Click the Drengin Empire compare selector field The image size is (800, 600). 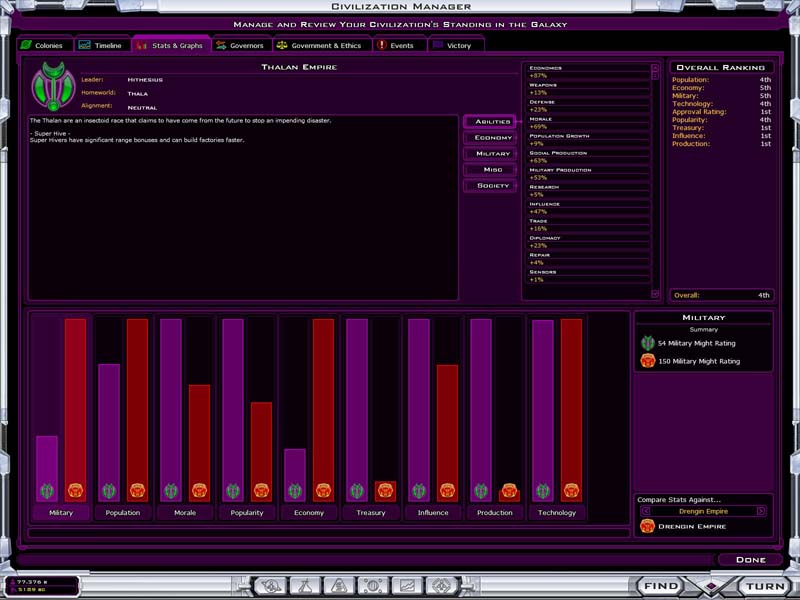tap(704, 511)
